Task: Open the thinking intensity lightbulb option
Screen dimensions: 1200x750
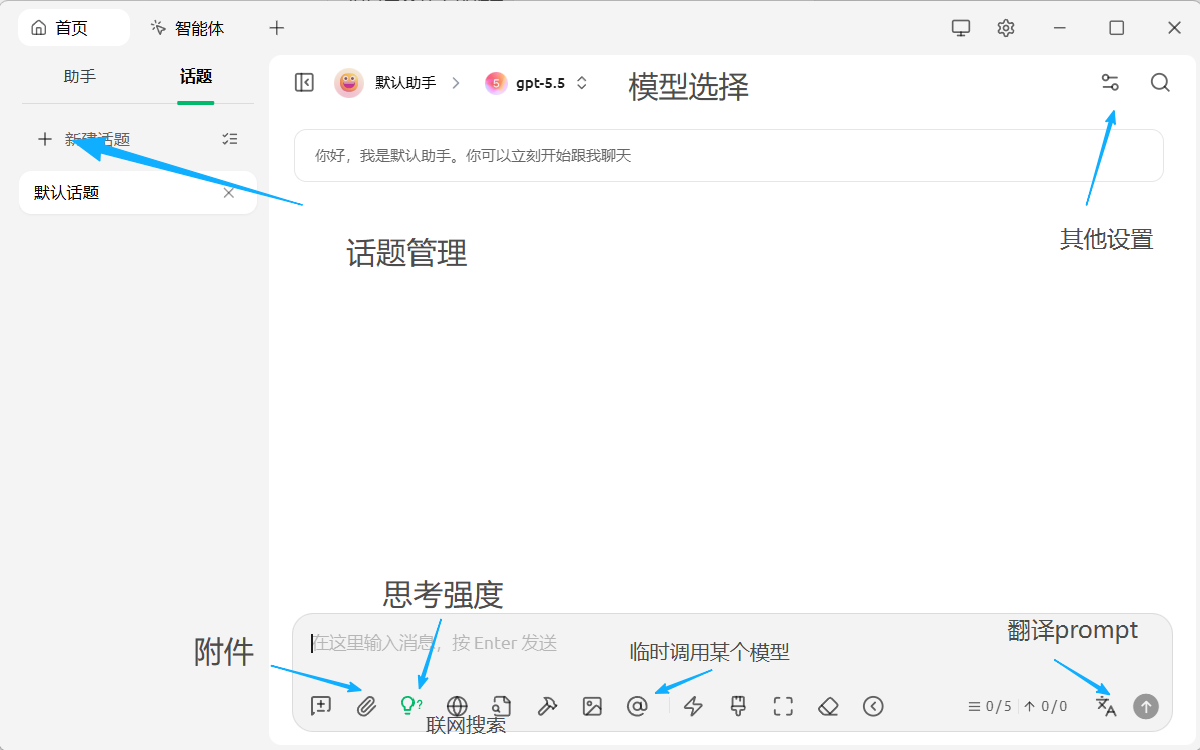Action: click(411, 706)
